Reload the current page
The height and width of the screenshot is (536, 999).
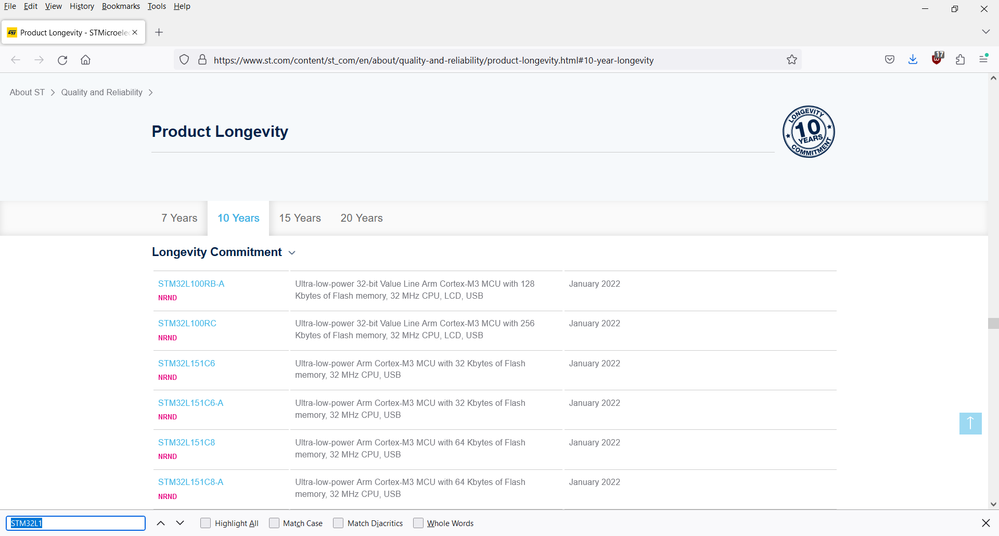pyautogui.click(x=62, y=60)
